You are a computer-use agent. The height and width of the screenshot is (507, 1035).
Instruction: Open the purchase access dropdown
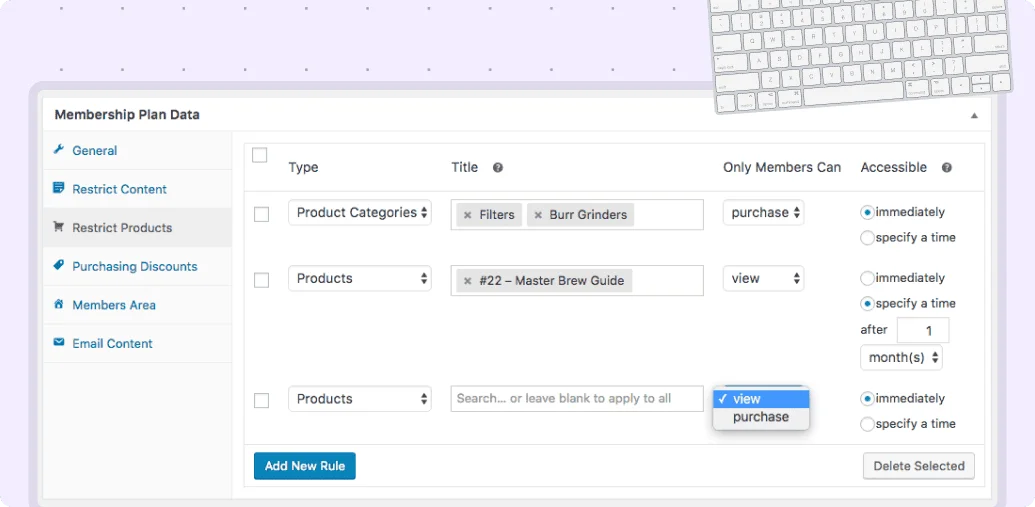tap(764, 213)
